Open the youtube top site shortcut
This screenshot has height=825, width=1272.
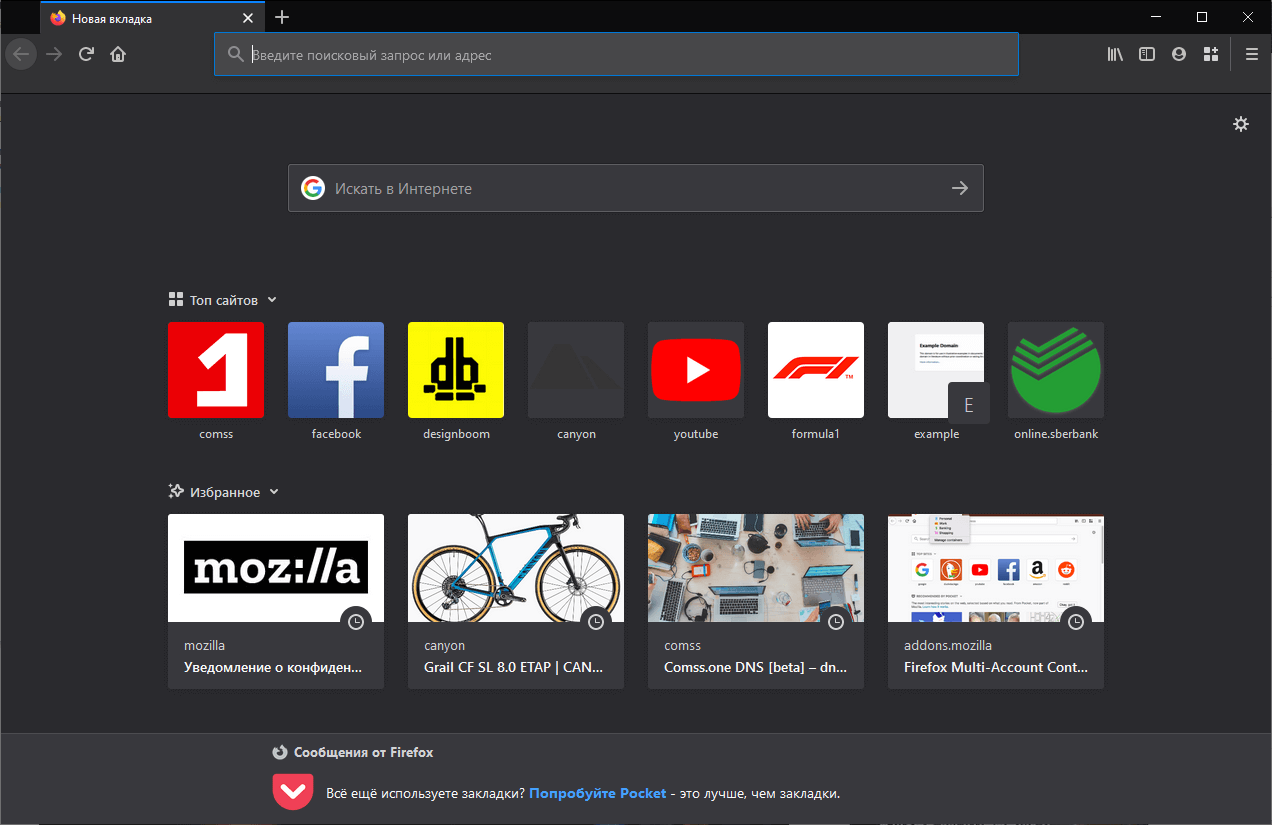tap(695, 370)
